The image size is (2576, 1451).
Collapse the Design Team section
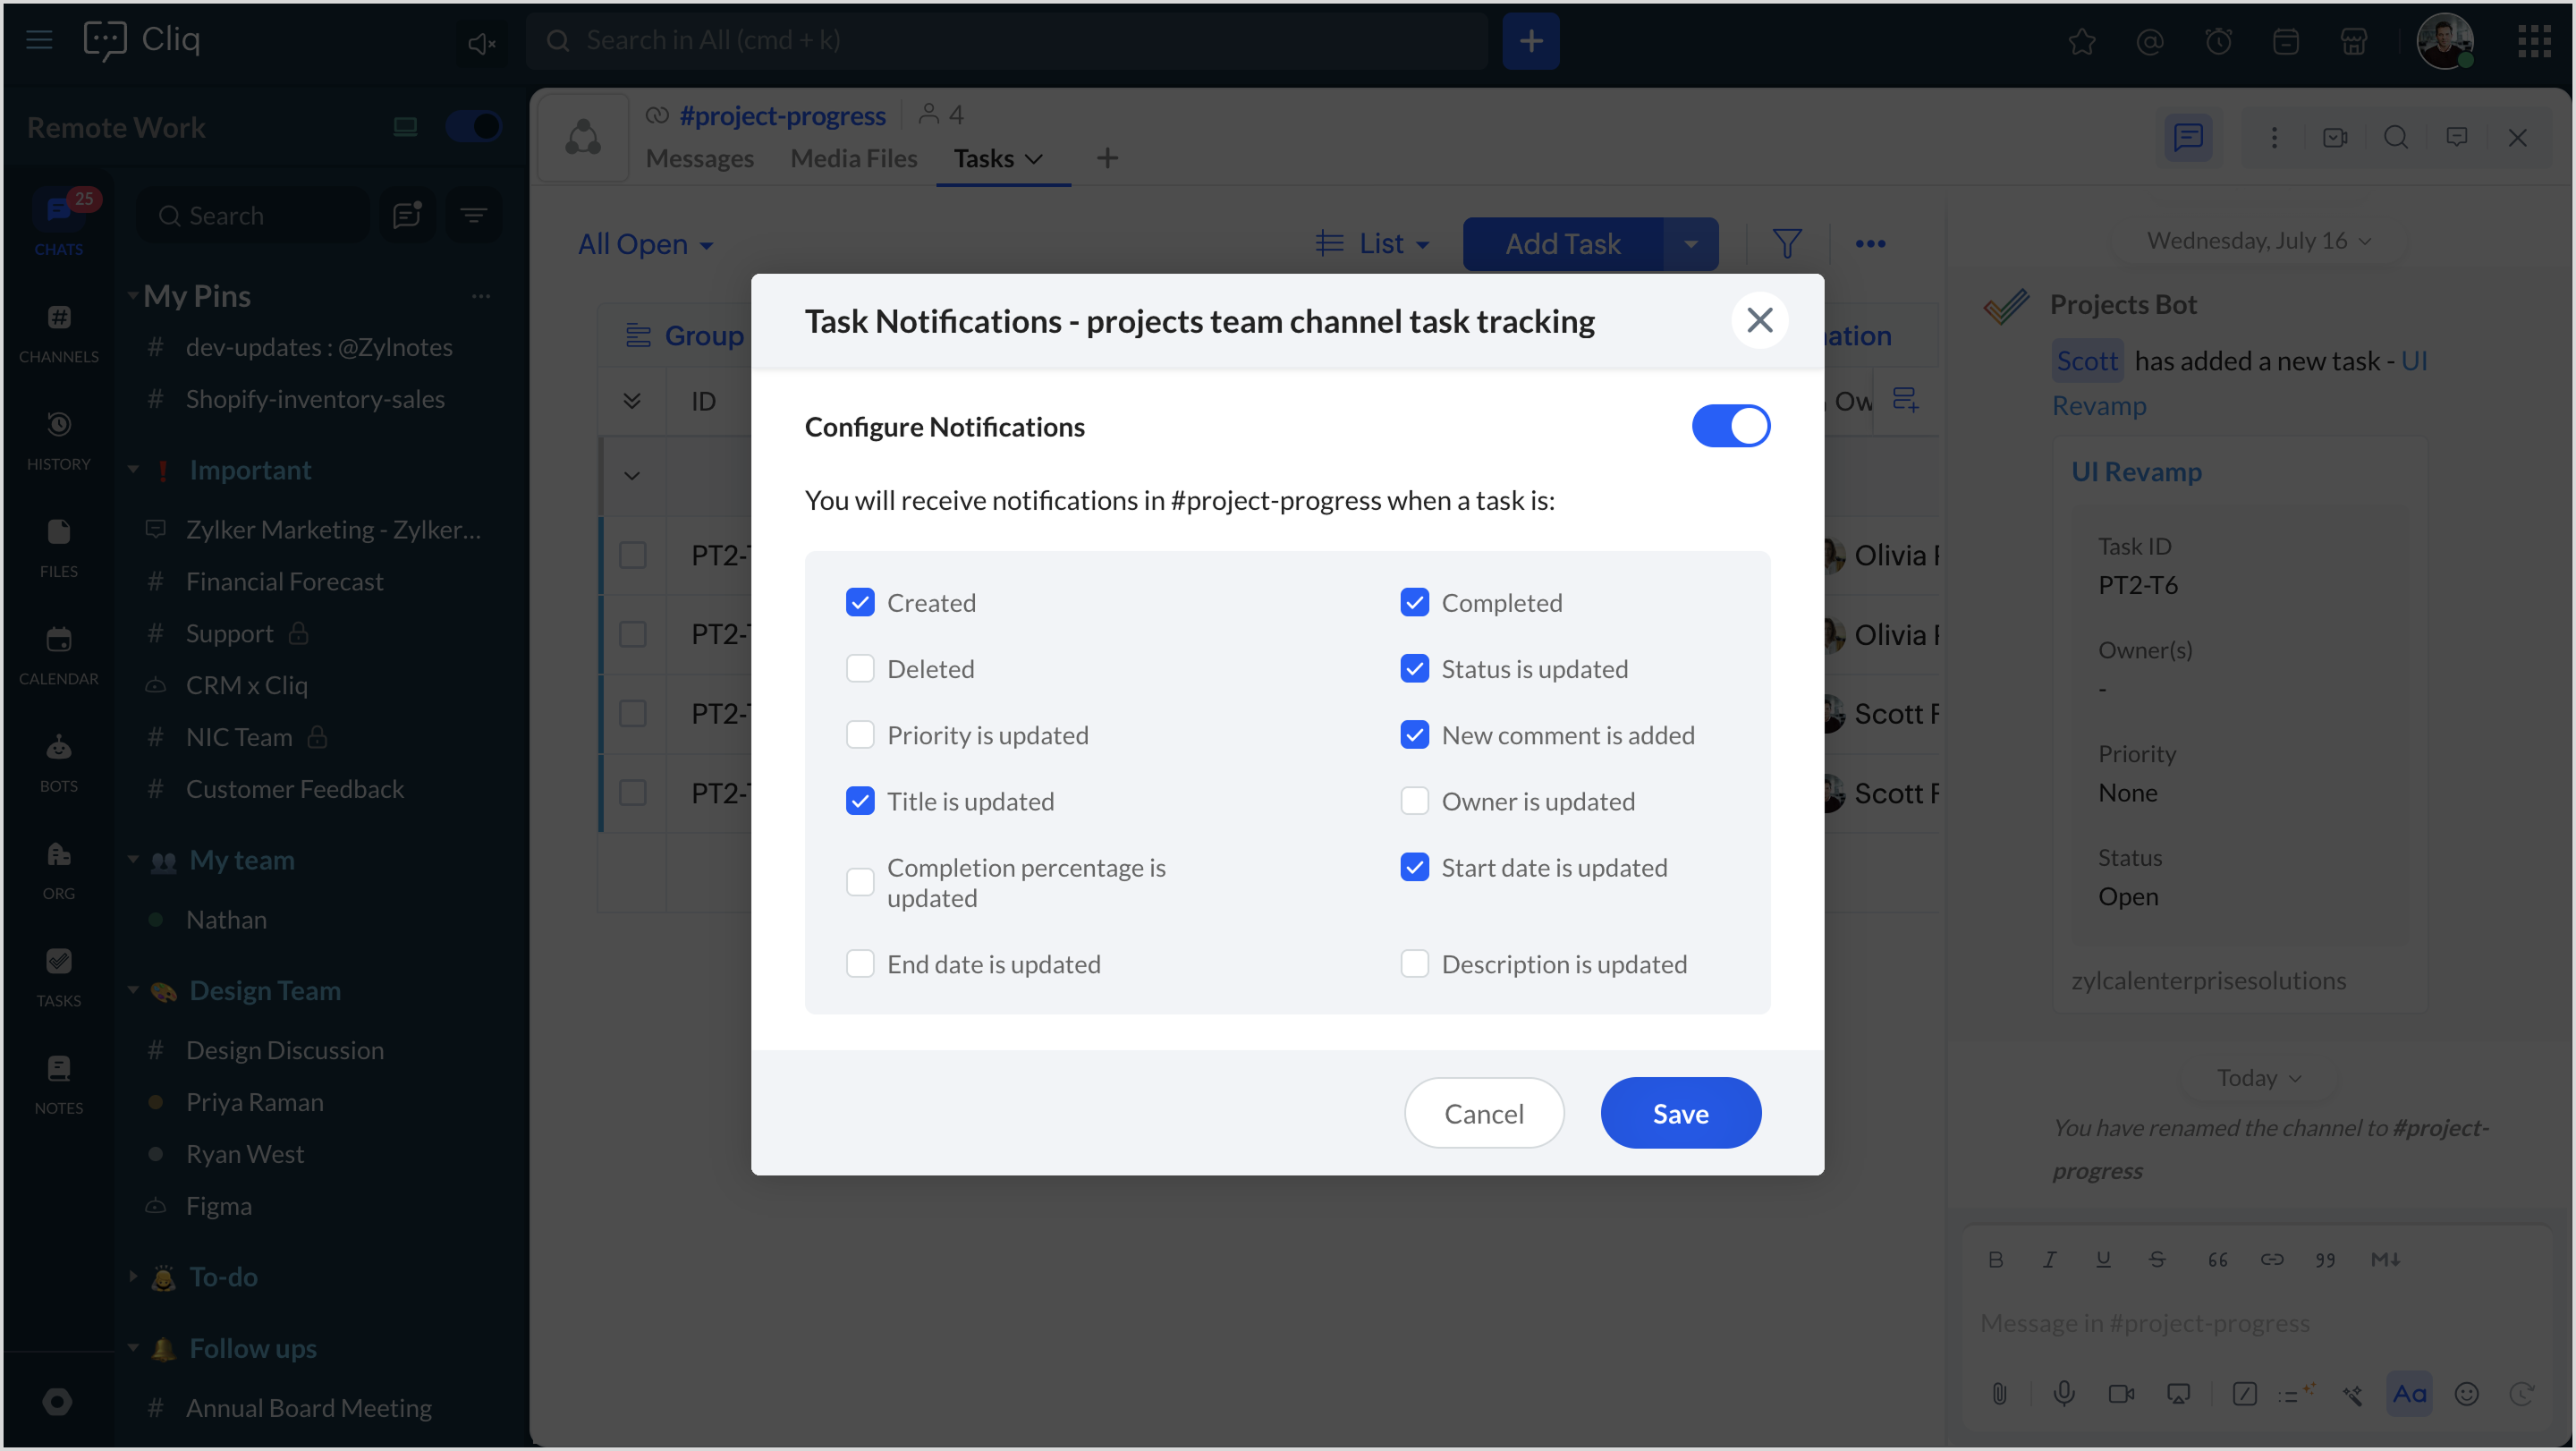[133, 989]
